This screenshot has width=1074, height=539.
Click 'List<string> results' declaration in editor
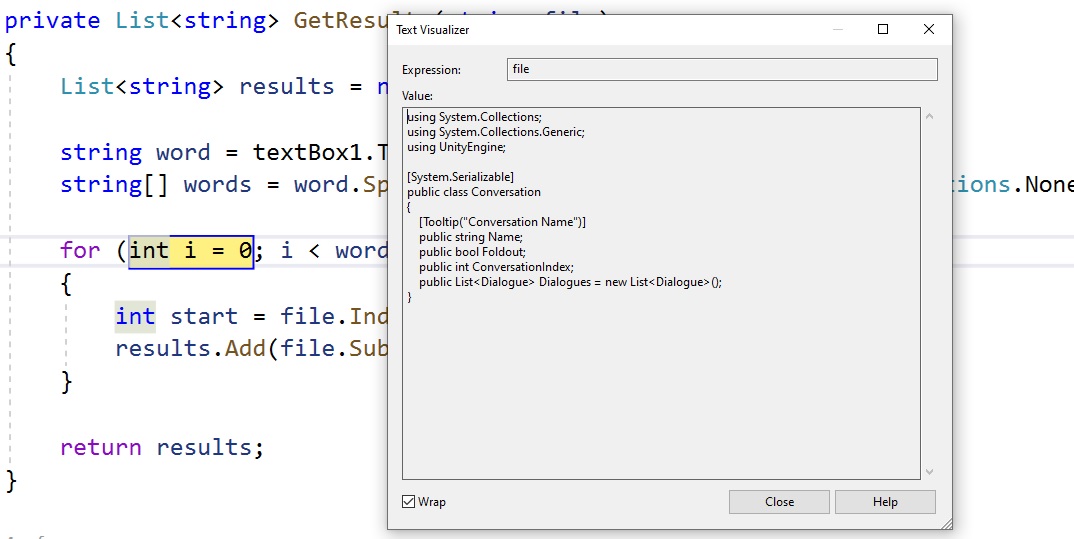(x=197, y=86)
